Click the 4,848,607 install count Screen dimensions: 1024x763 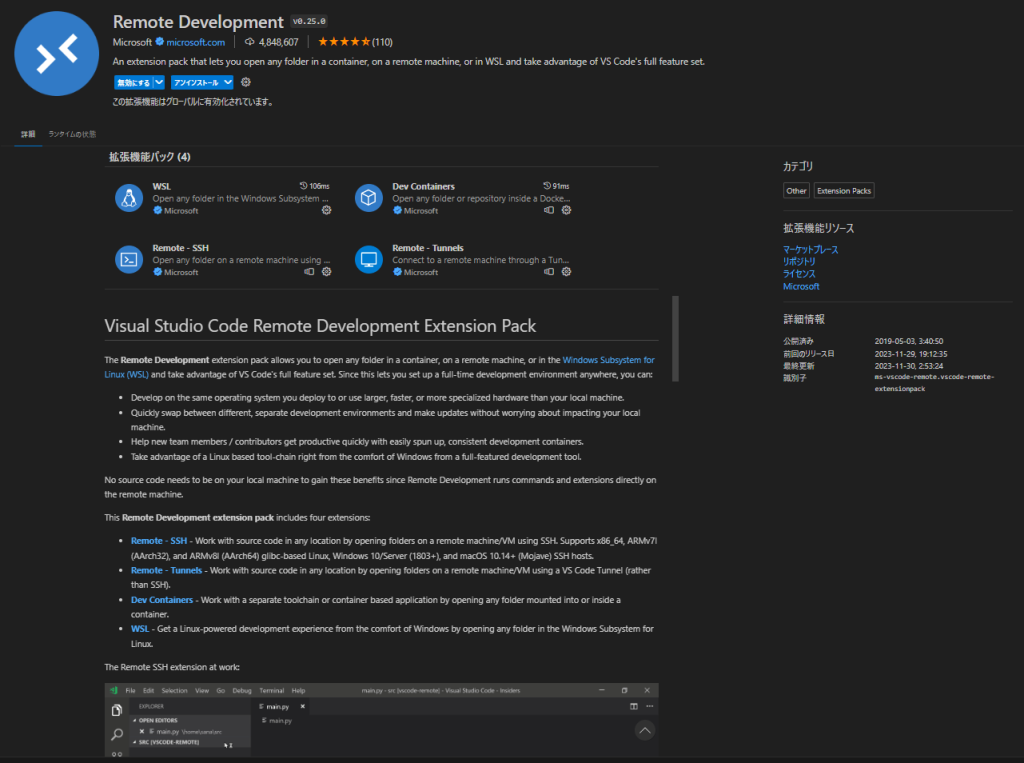278,42
